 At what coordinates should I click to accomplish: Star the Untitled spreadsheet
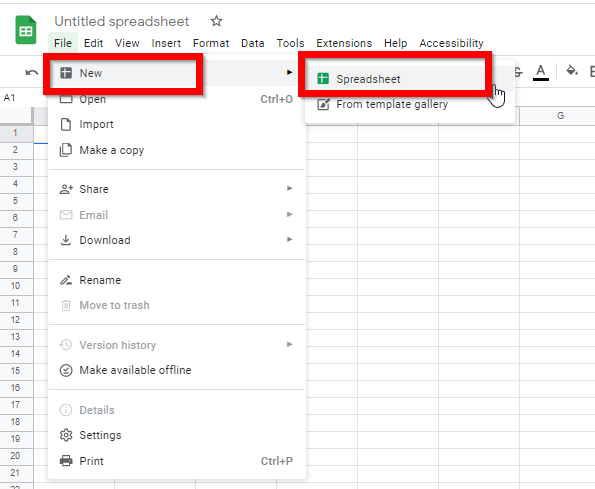click(x=216, y=21)
